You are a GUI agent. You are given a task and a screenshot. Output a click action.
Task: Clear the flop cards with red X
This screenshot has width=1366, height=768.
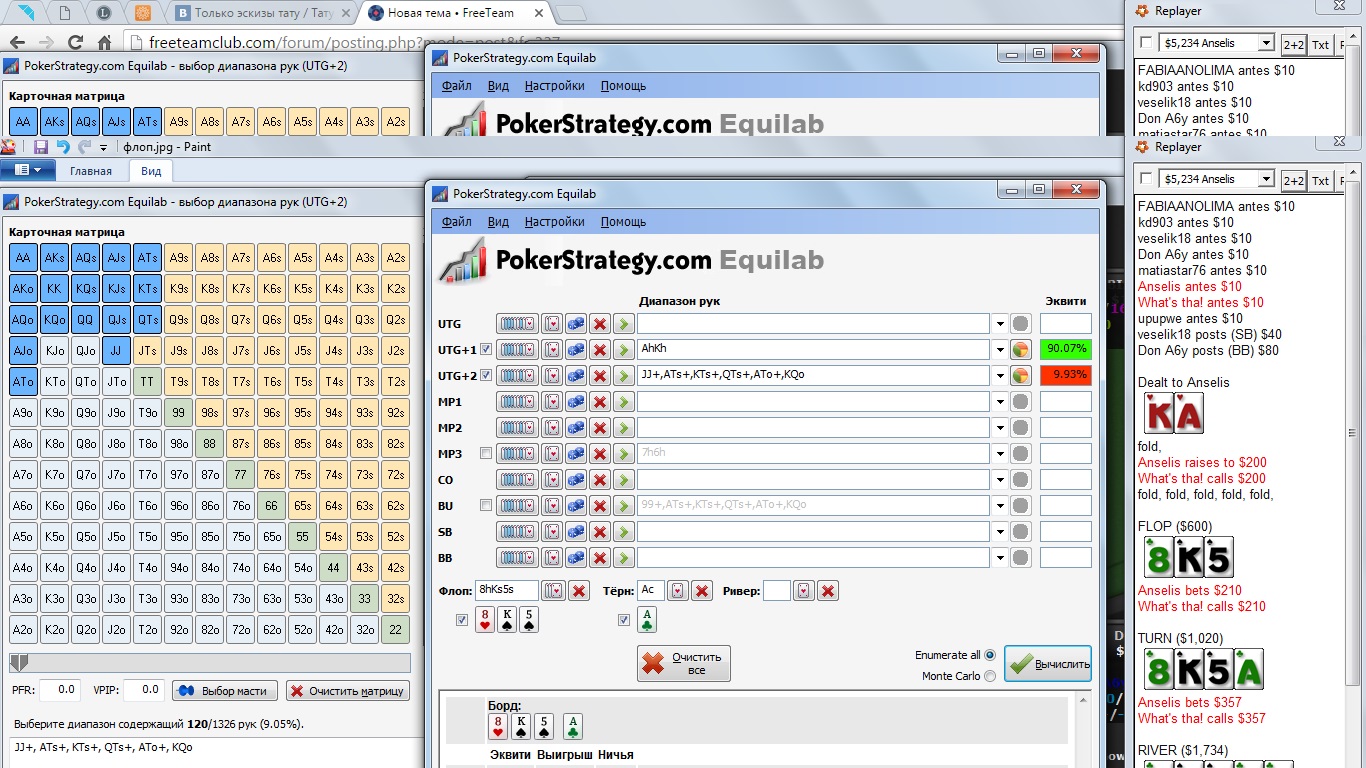coord(579,591)
